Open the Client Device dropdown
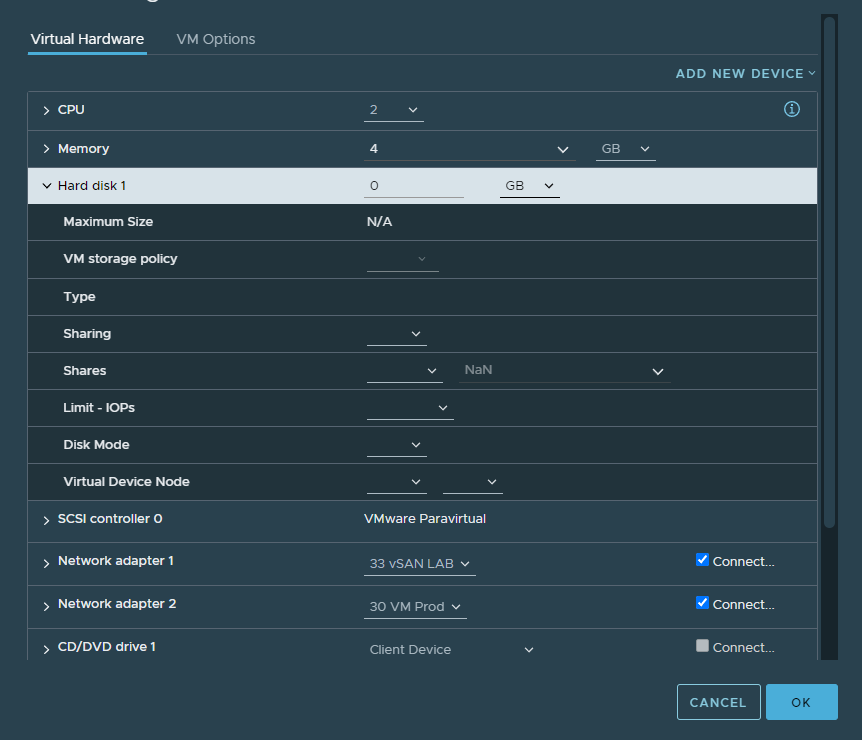Screen dimensions: 862x740 [x=451, y=649]
